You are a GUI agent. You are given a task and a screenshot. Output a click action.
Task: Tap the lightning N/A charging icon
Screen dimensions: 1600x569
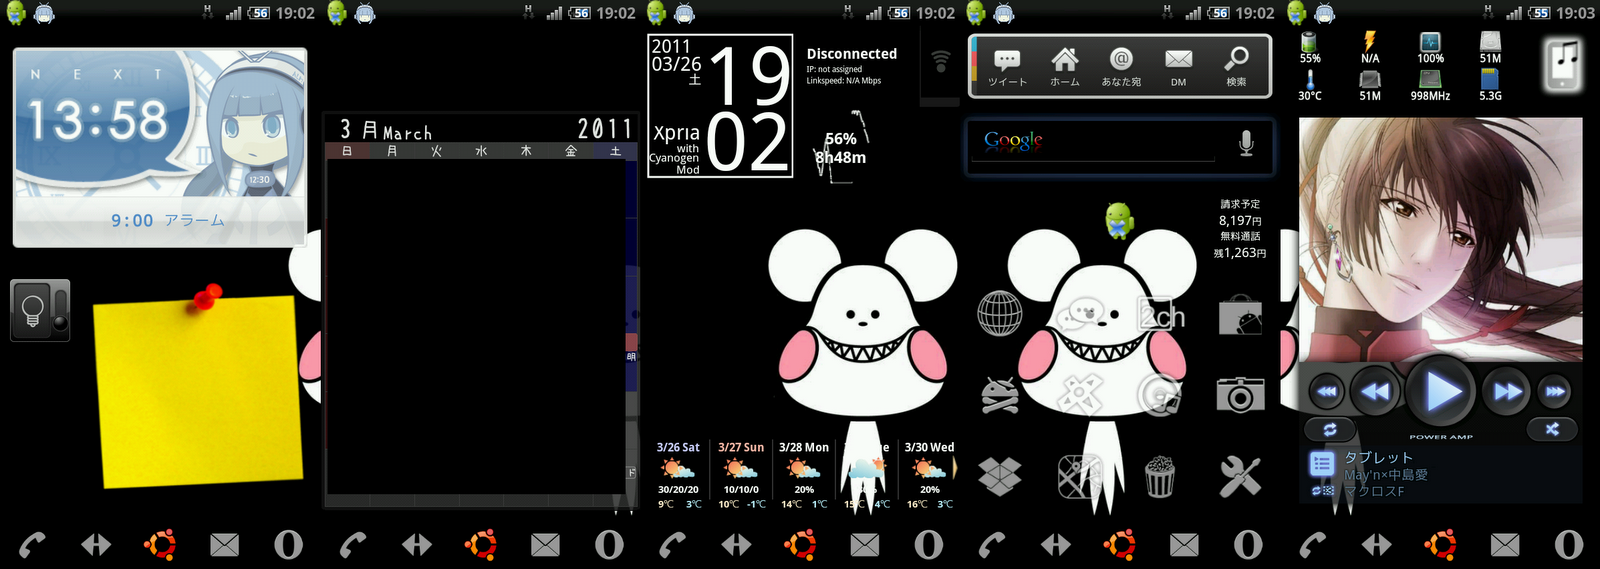(x=1370, y=47)
